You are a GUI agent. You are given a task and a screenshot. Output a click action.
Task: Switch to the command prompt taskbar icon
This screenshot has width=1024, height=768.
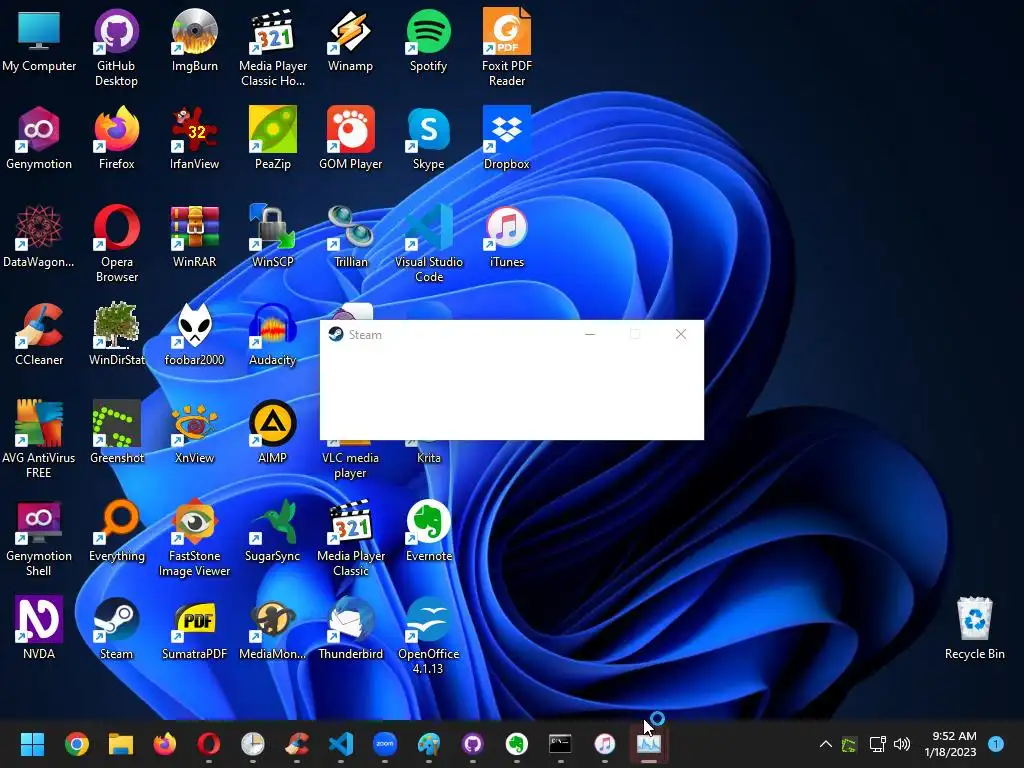tap(560, 744)
